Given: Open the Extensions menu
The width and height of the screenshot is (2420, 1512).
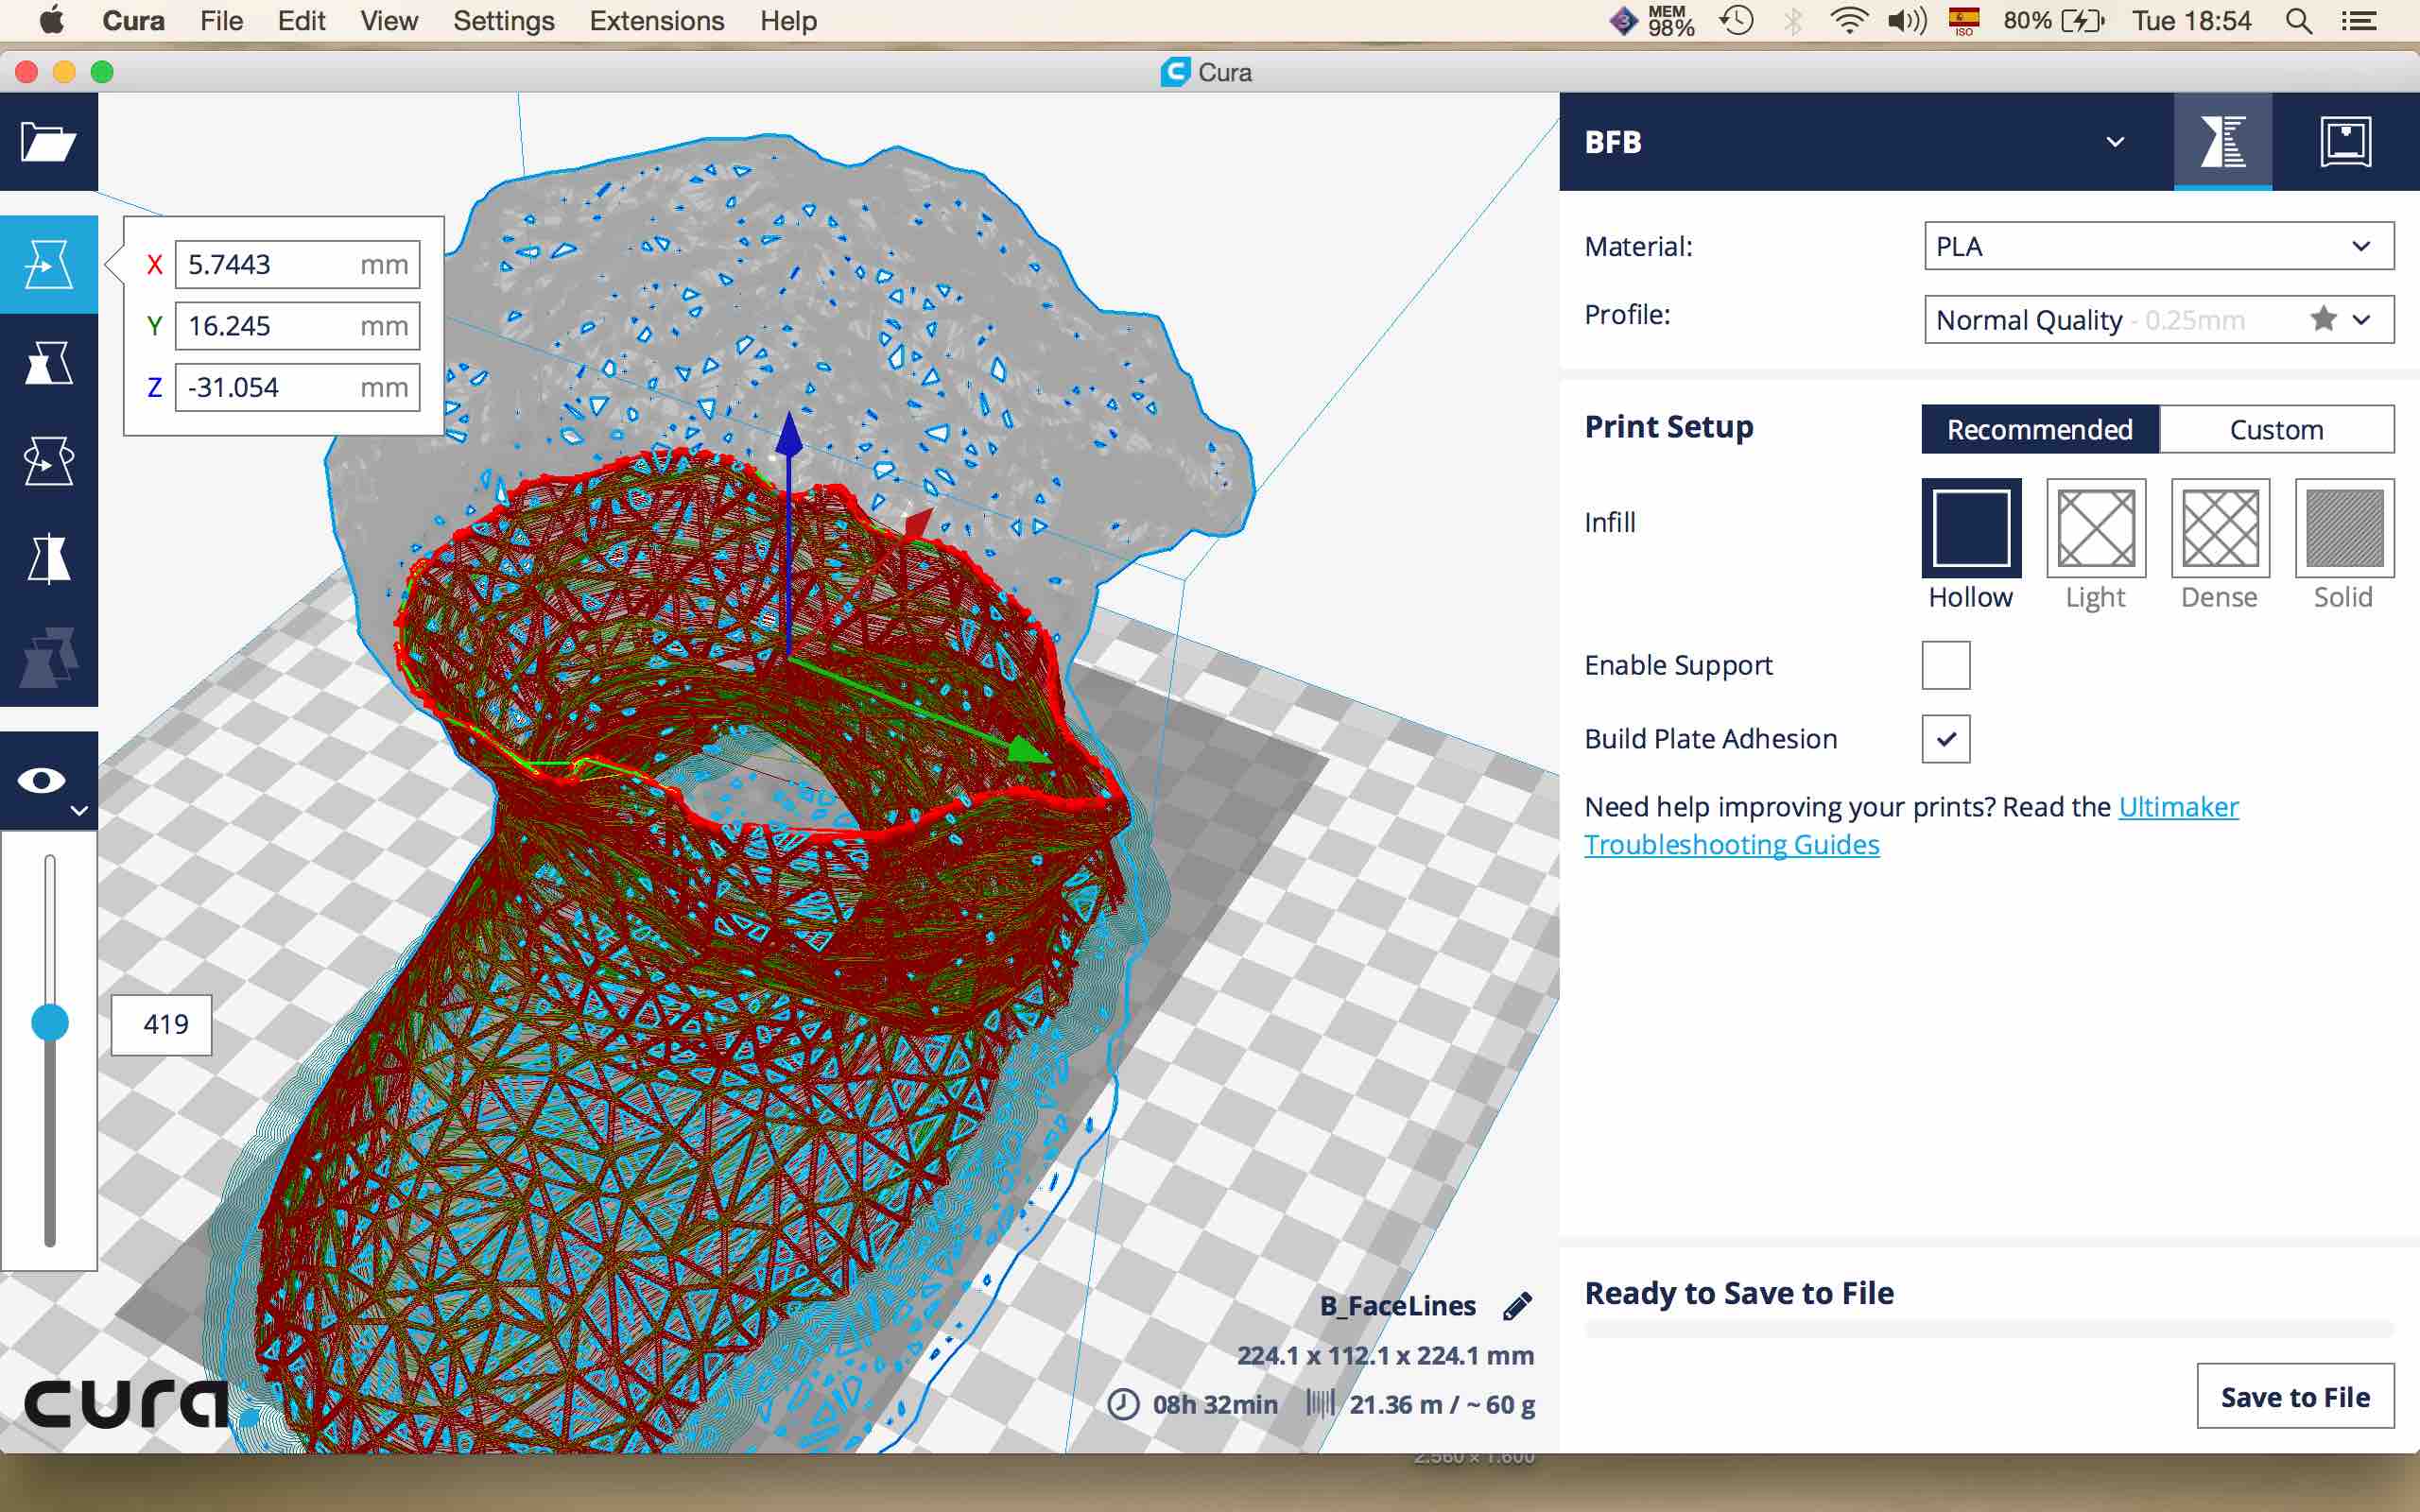Looking at the screenshot, I should tap(656, 21).
